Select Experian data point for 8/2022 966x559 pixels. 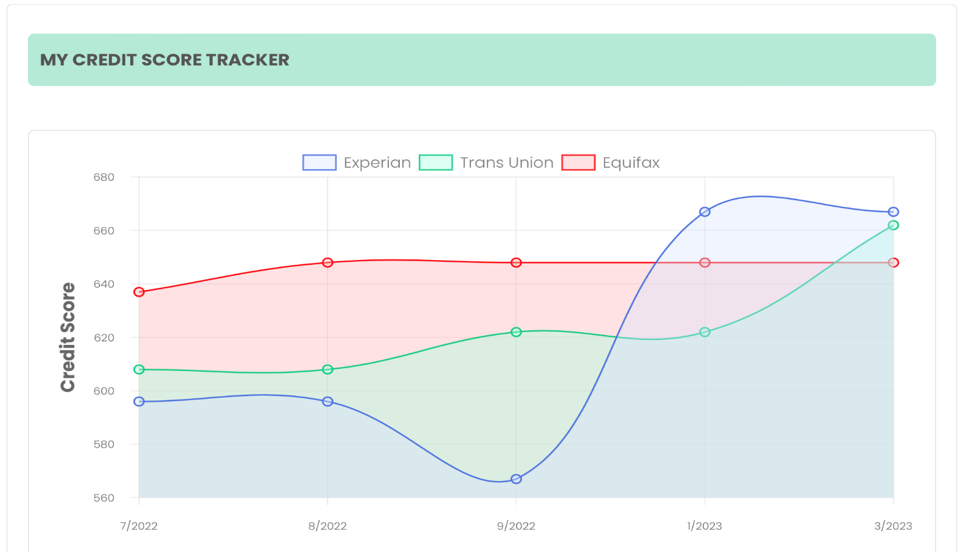[x=327, y=402]
